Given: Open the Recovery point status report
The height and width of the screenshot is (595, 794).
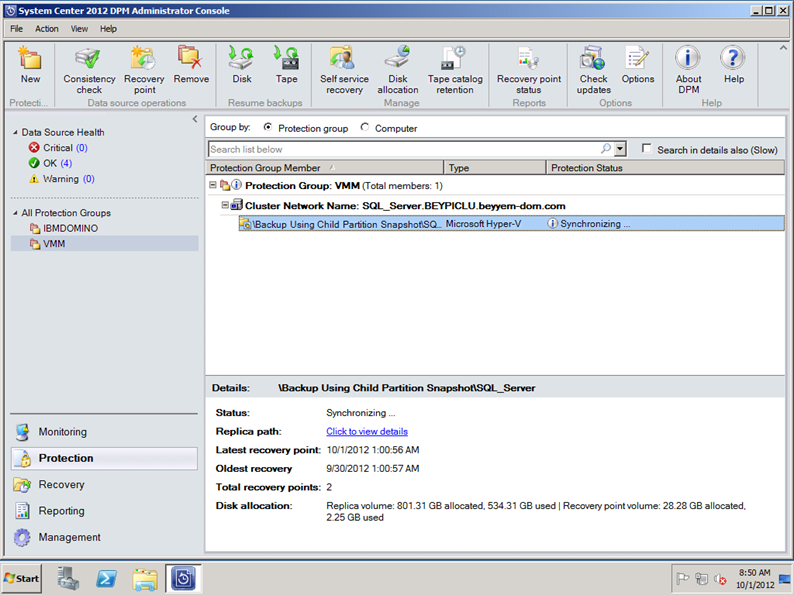Looking at the screenshot, I should point(529,70).
